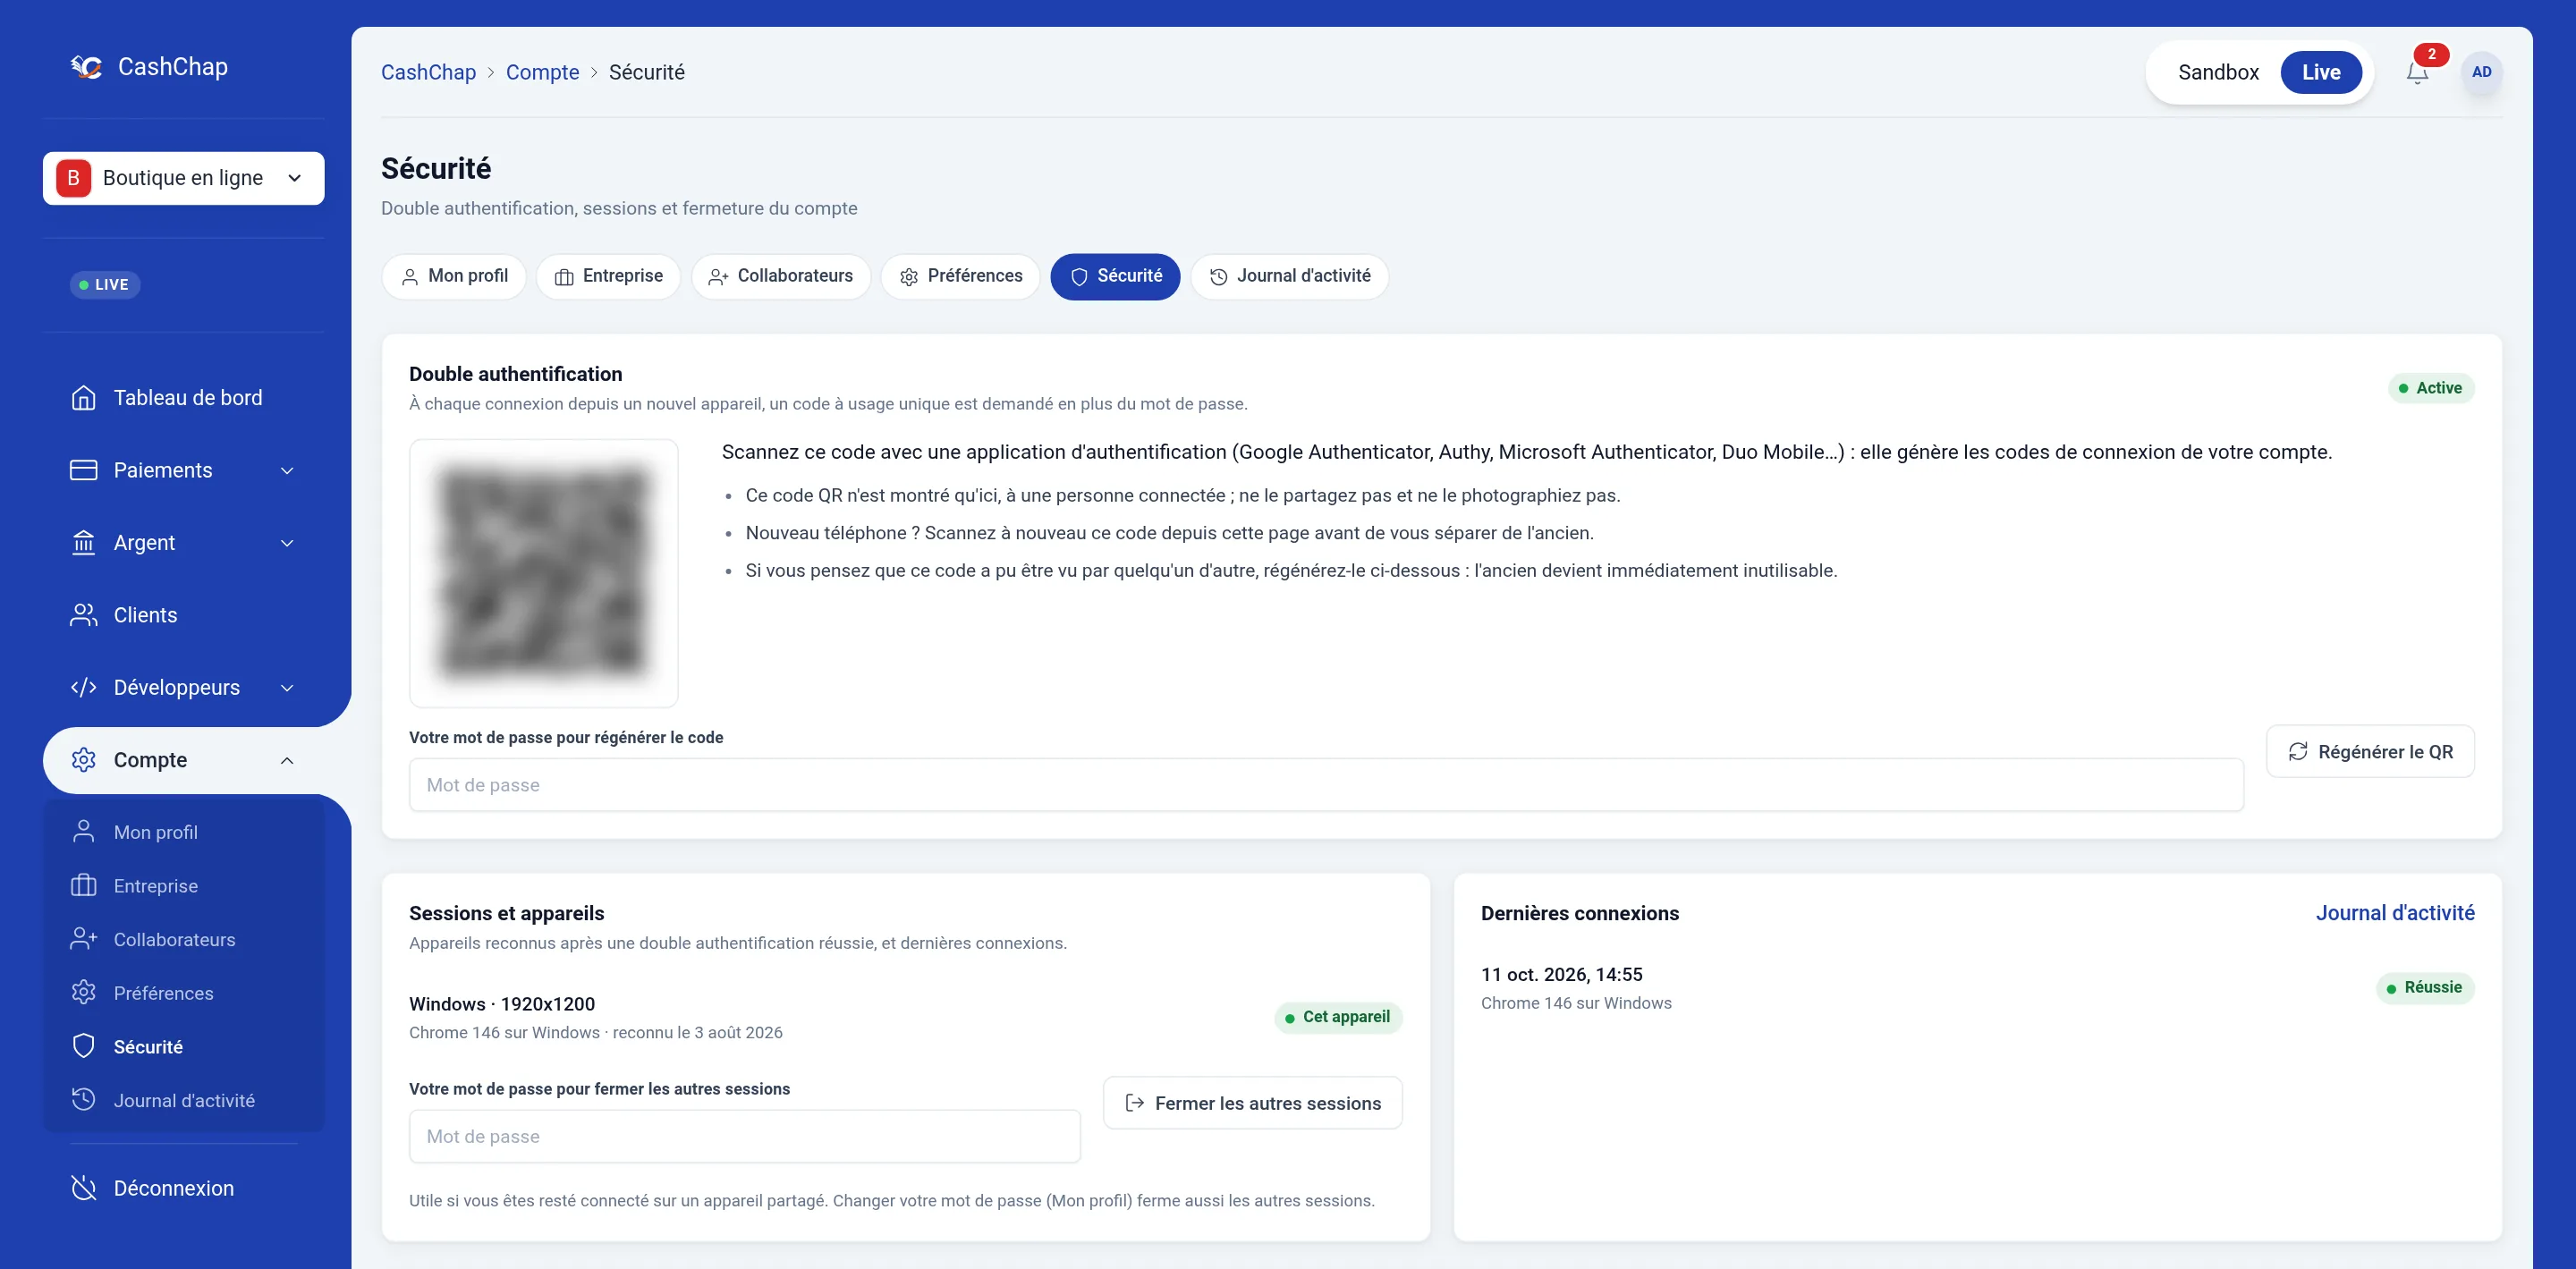Image resolution: width=2576 pixels, height=1269 pixels.
Task: Select the Live environment toggle
Action: (x=2321, y=72)
